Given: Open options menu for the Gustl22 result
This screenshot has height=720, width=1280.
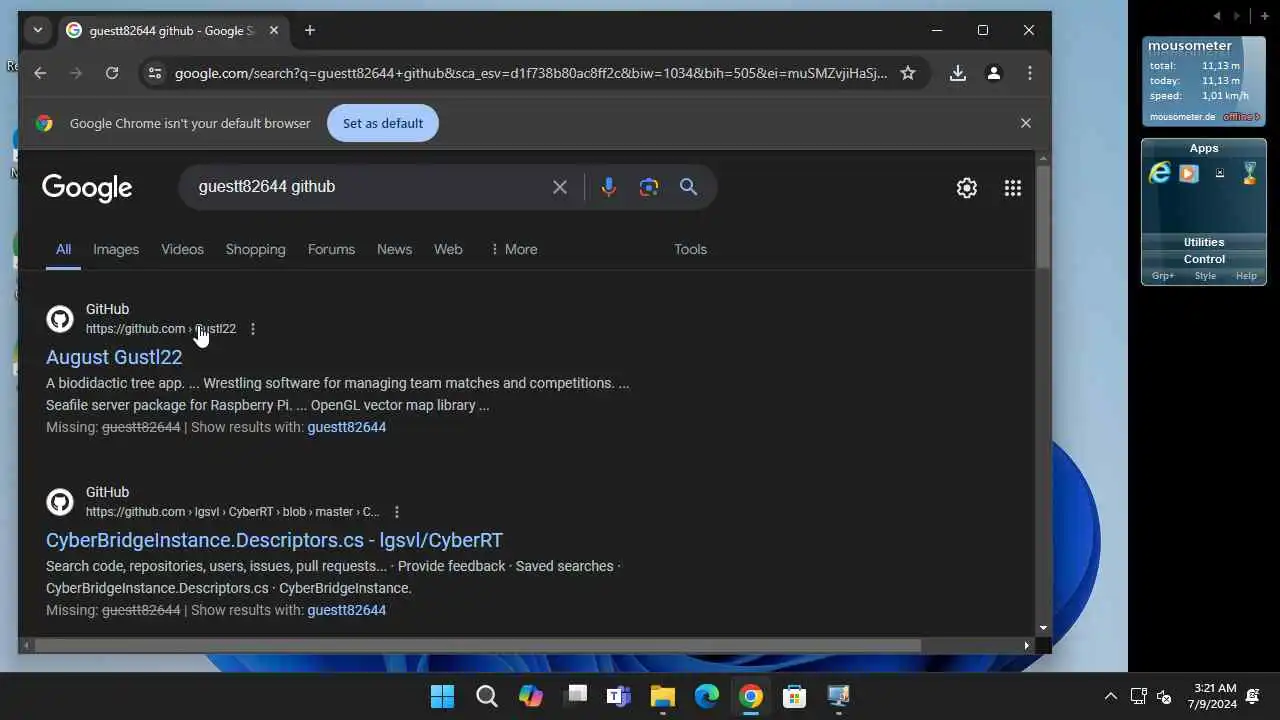Looking at the screenshot, I should 253,329.
